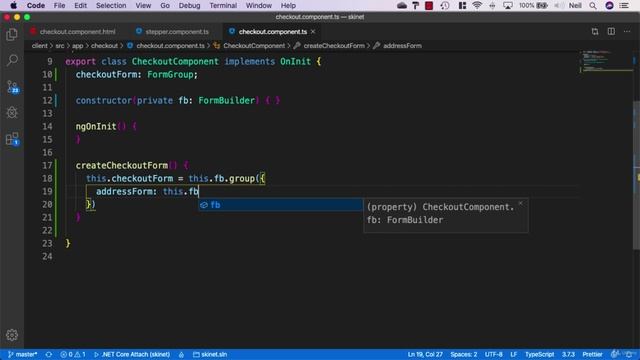Viewport: 640px width, 360px height.
Task: Close the checkout.component.ts tab
Action: click(313, 31)
